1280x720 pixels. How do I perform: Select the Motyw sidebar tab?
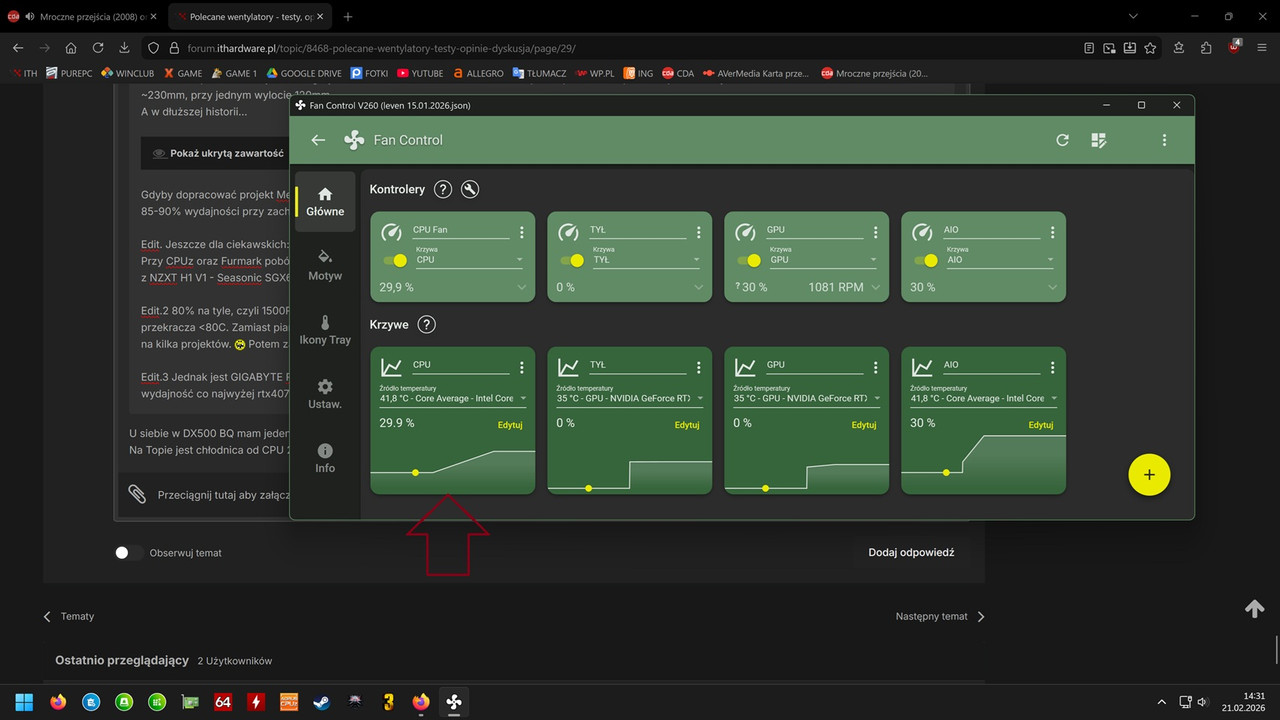[x=325, y=266]
